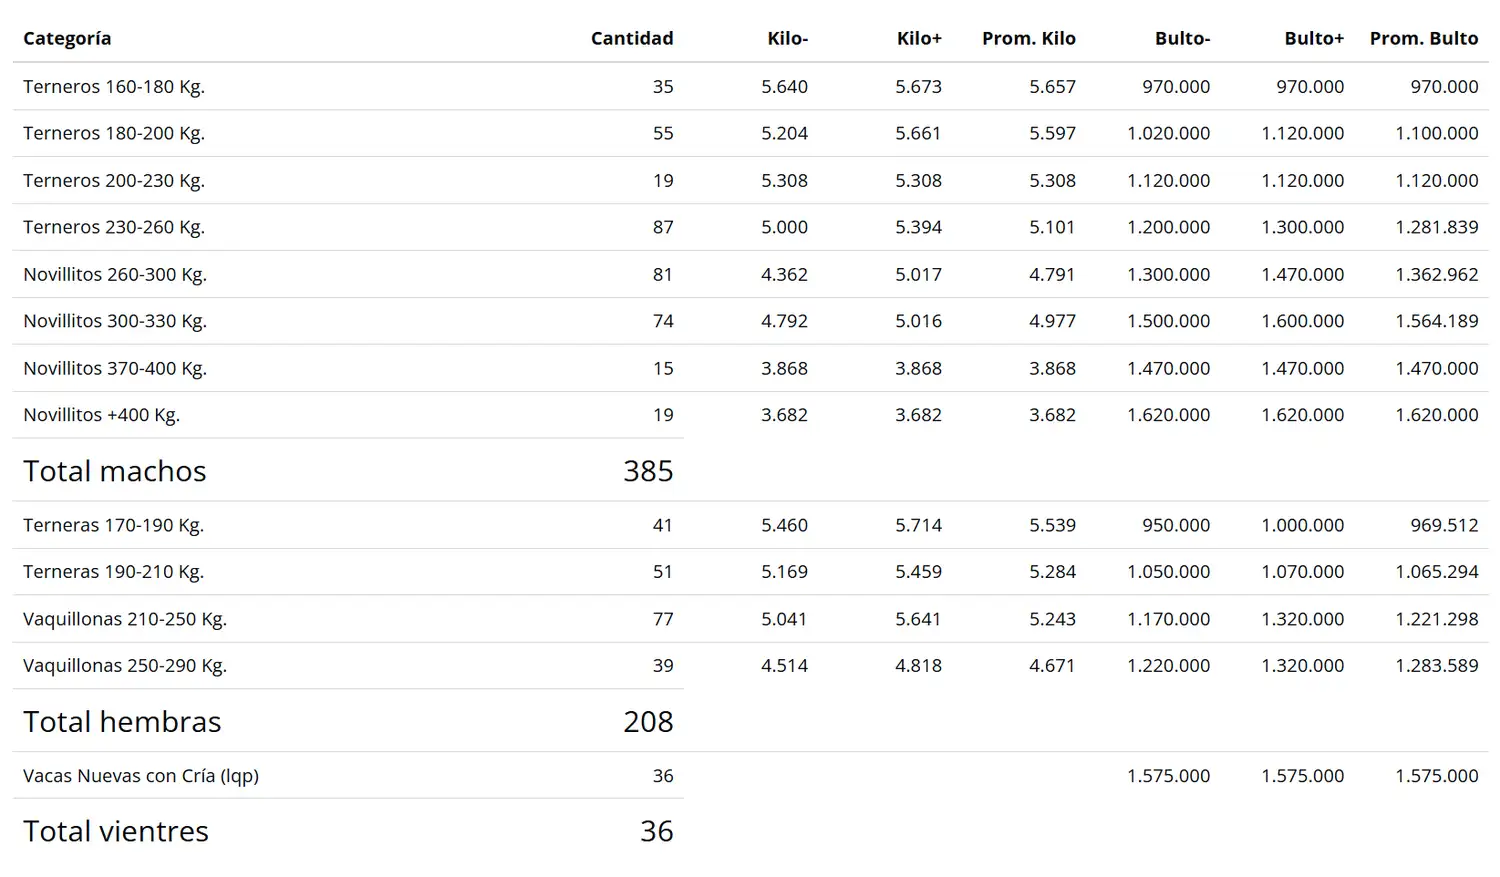1500x877 pixels.
Task: Select the Cantidad column header
Action: [632, 38]
